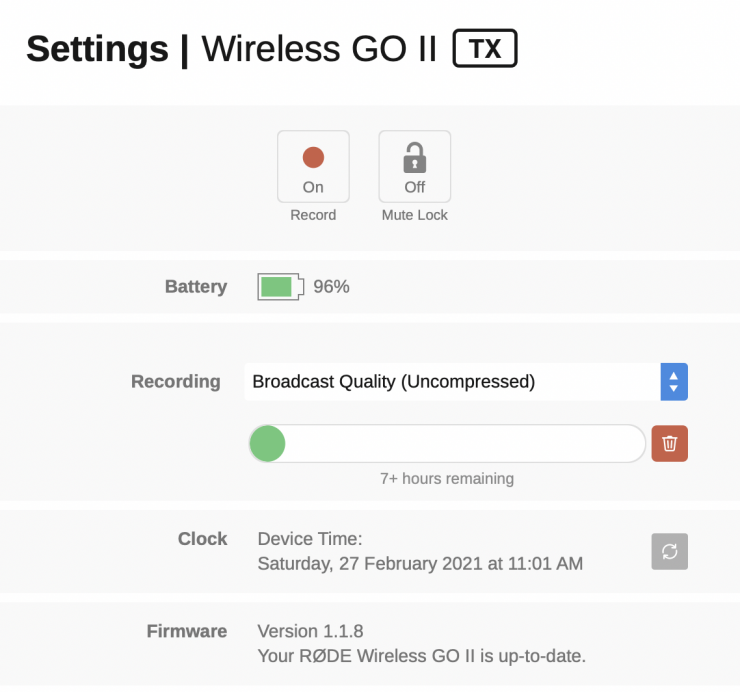
Task: Delete recordings with the red trash icon
Action: [670, 443]
